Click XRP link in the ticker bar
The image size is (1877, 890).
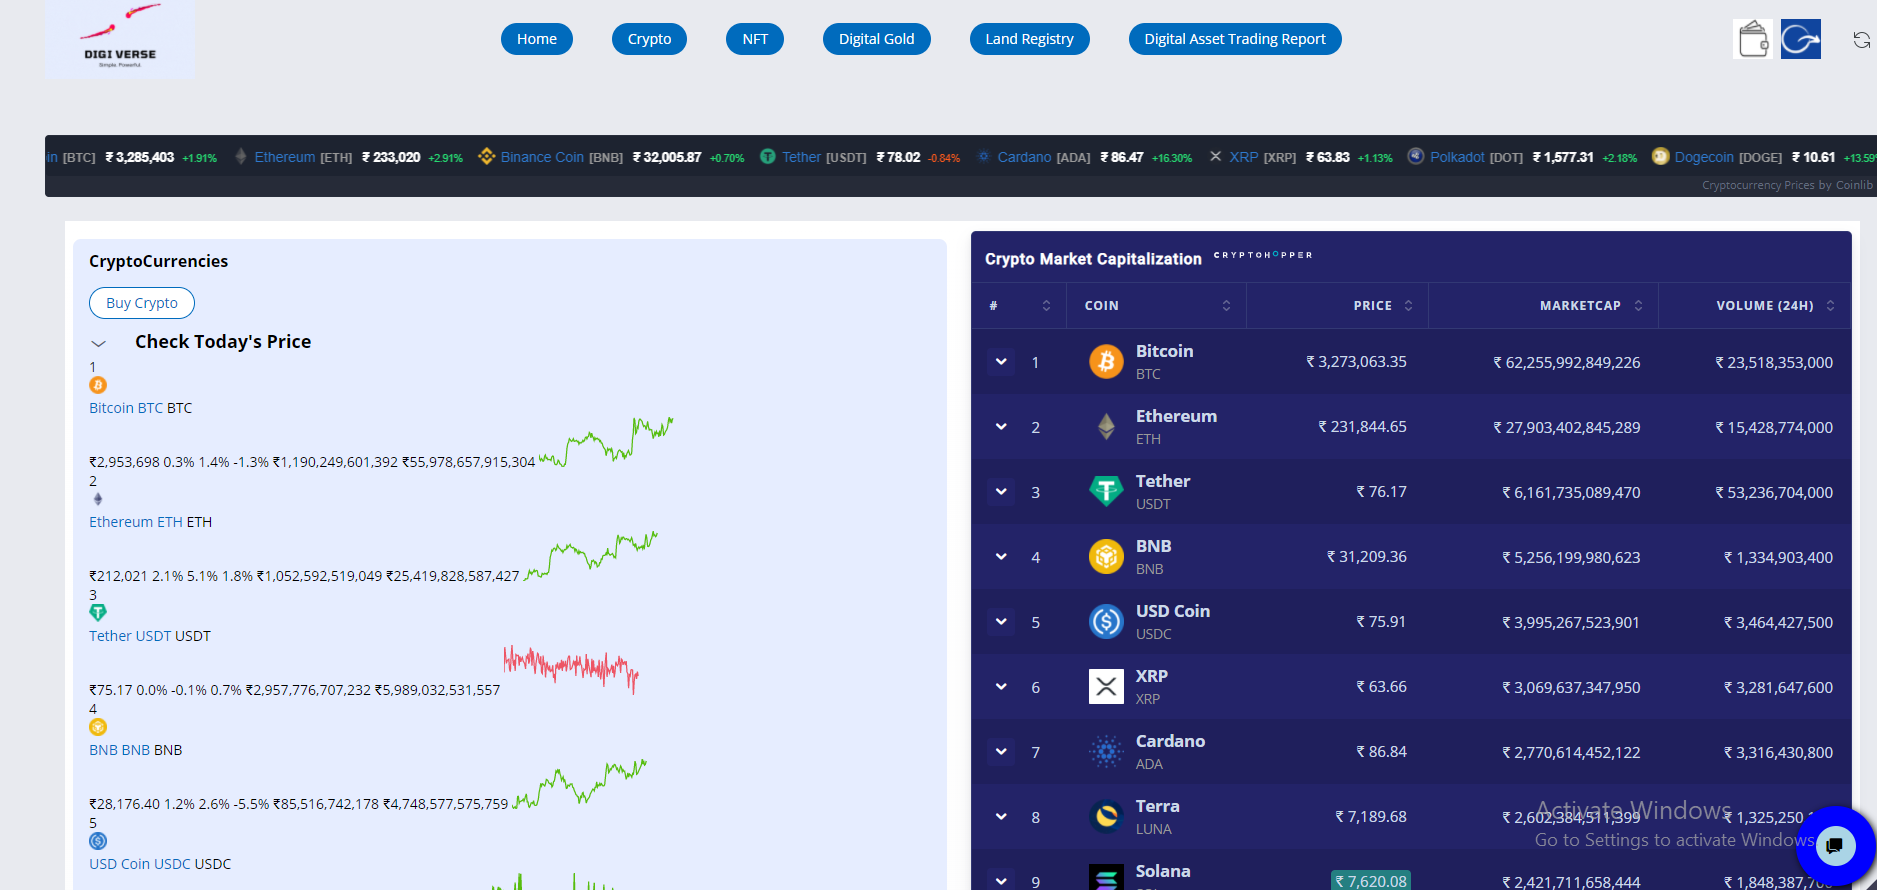click(1244, 157)
